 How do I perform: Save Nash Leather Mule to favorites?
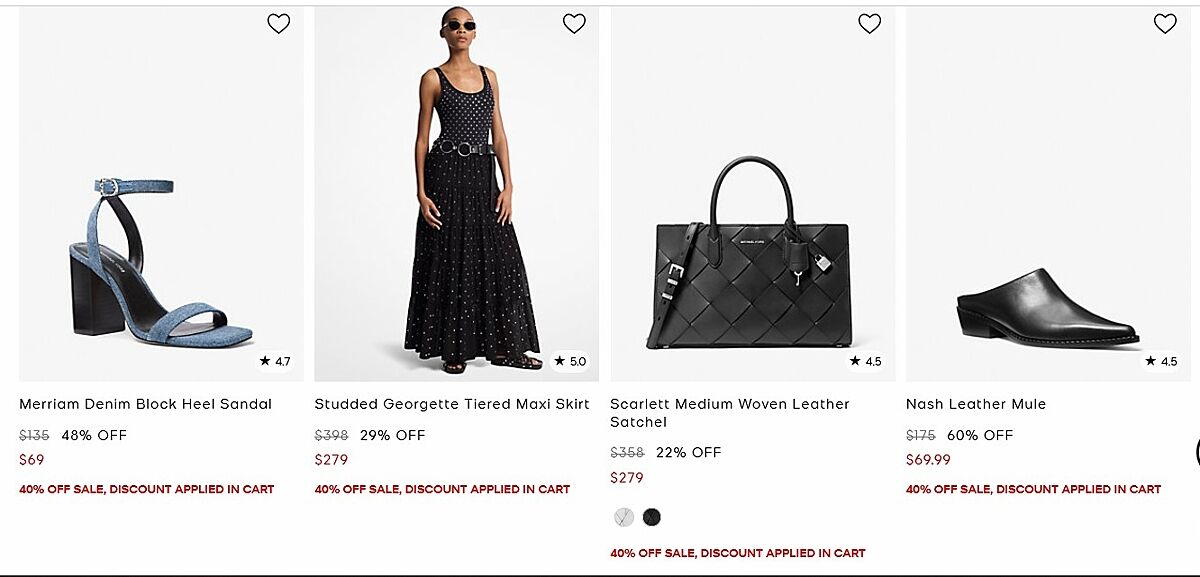click(1165, 24)
